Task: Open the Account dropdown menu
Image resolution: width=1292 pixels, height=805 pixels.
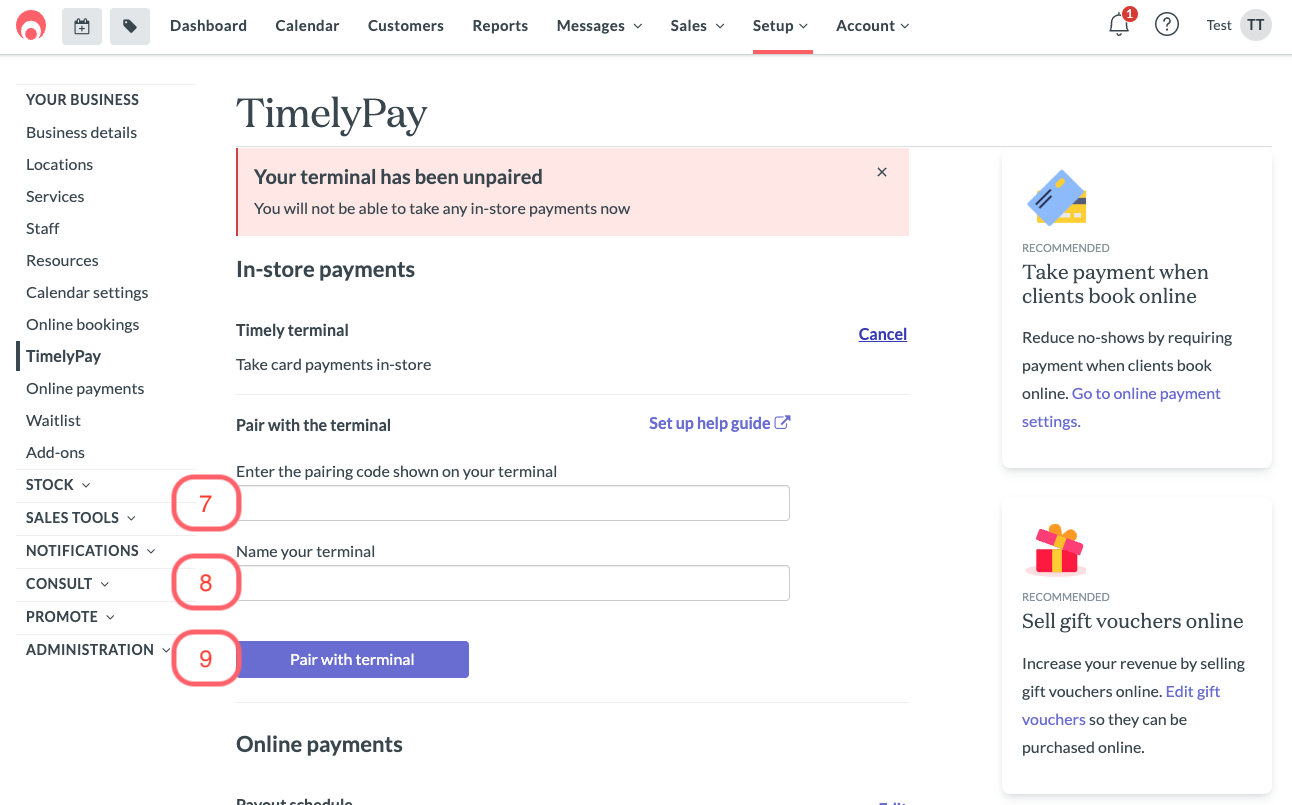Action: pyautogui.click(x=873, y=26)
